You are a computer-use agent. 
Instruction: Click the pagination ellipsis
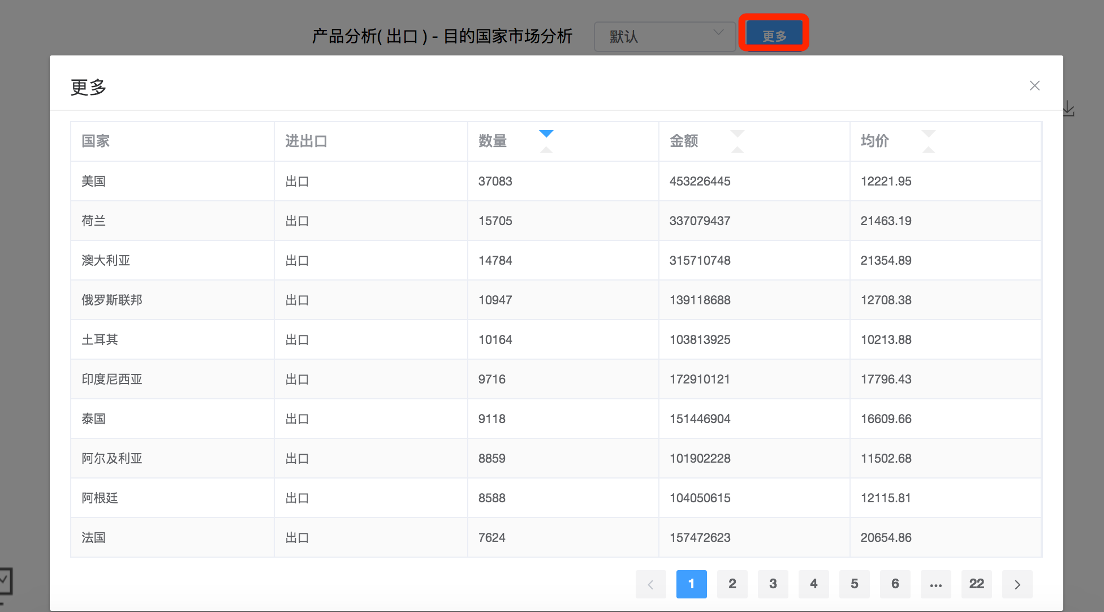point(936,584)
